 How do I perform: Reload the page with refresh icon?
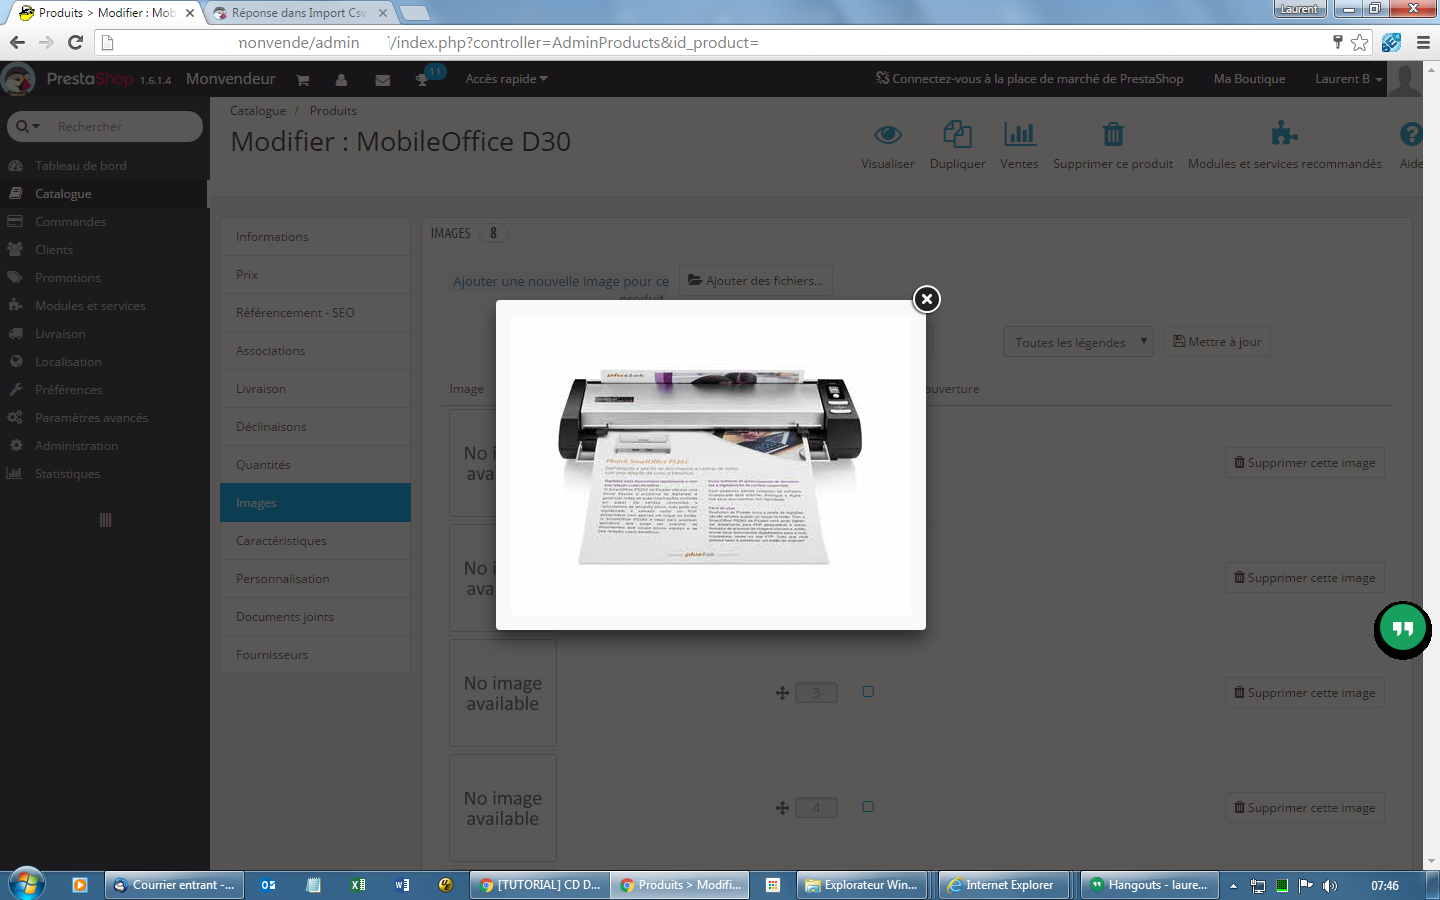coord(75,42)
